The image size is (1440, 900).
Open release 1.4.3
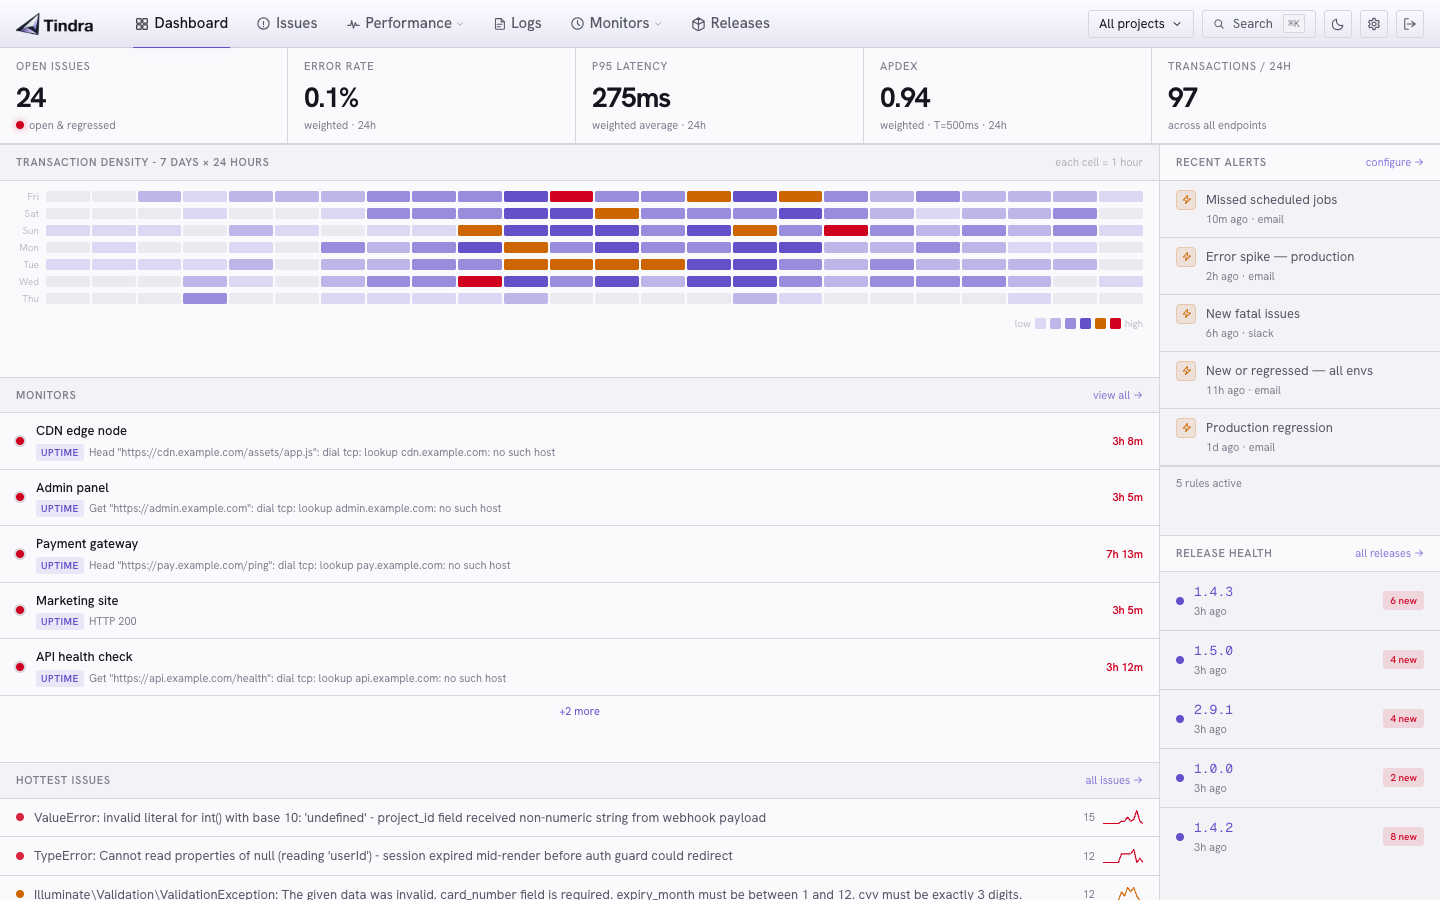pos(1300,601)
